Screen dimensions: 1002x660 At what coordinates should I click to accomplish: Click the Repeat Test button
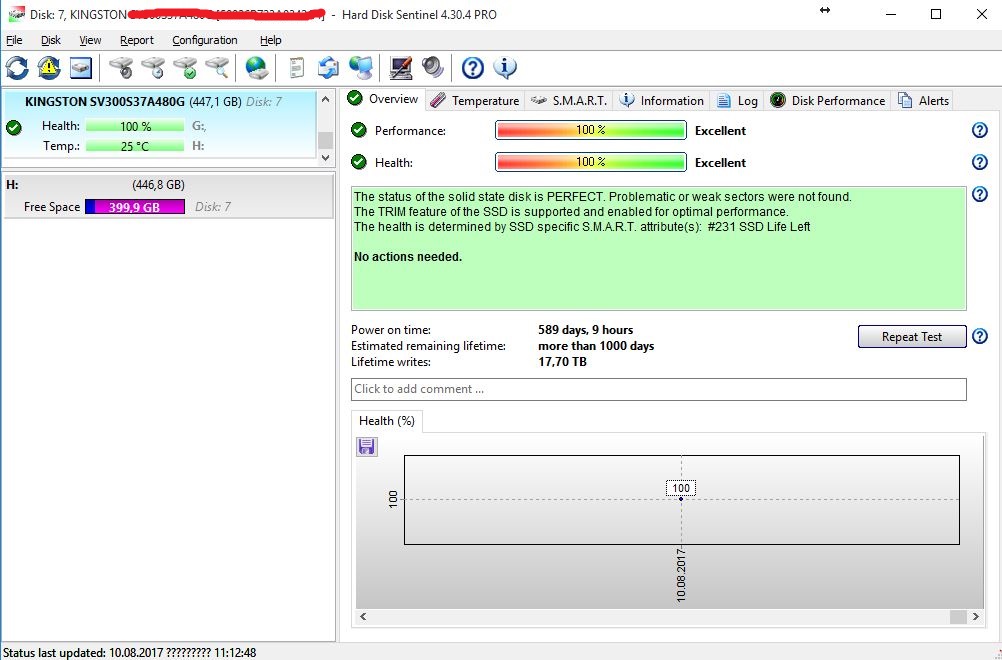[912, 337]
